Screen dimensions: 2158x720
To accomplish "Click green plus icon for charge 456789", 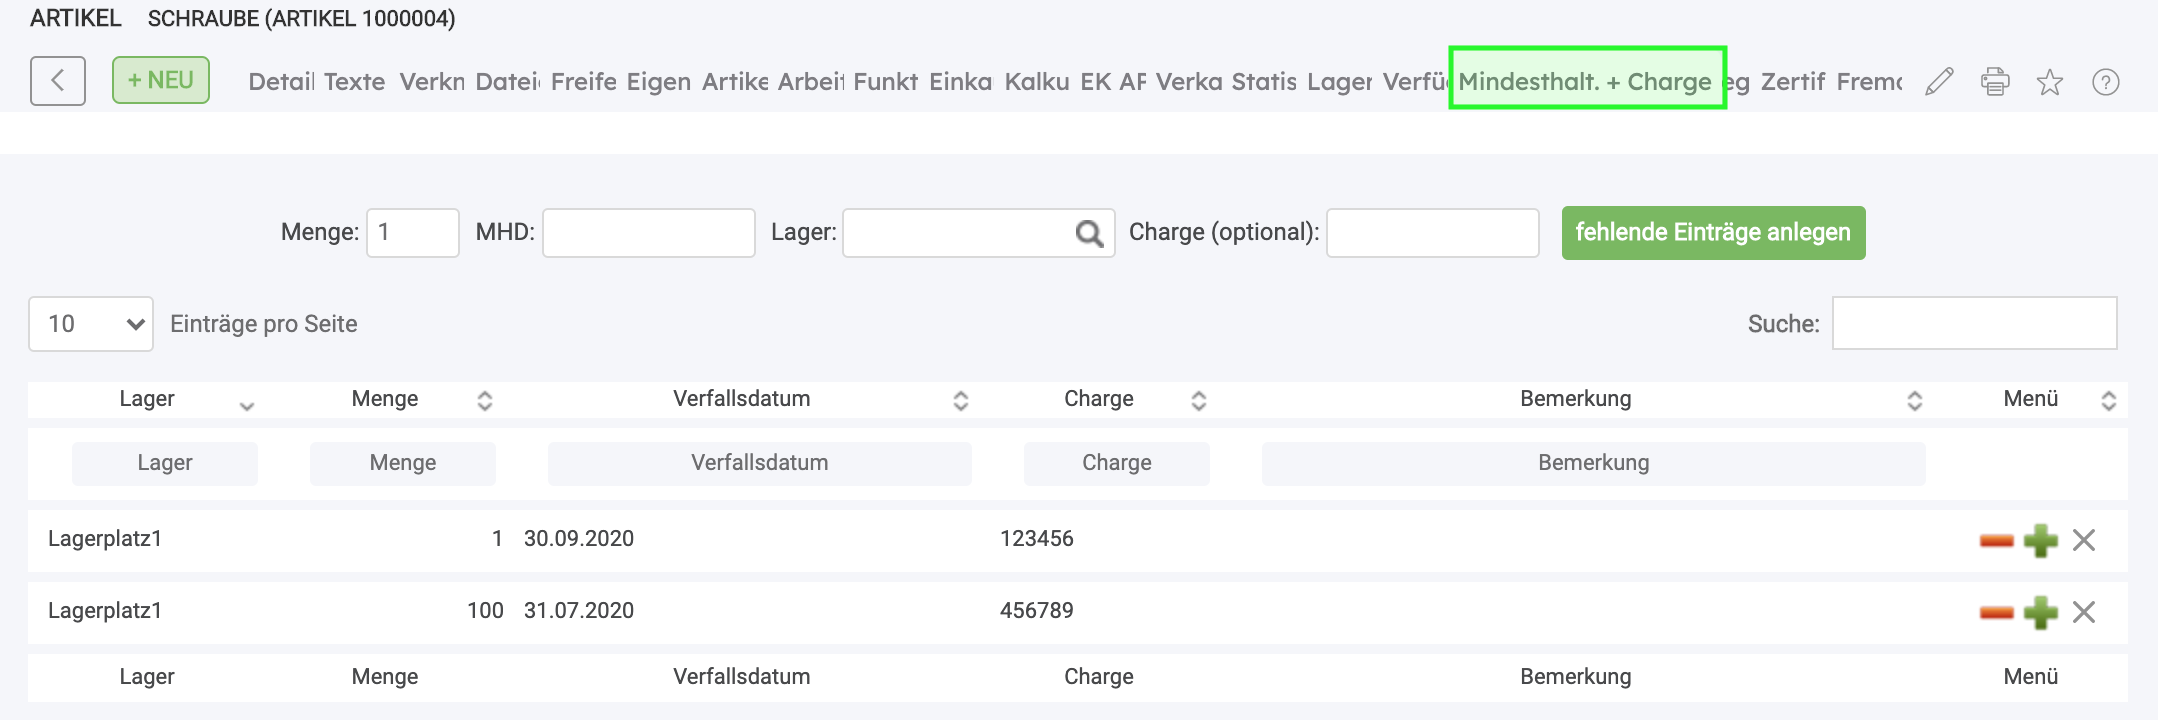I will click(x=2040, y=612).
